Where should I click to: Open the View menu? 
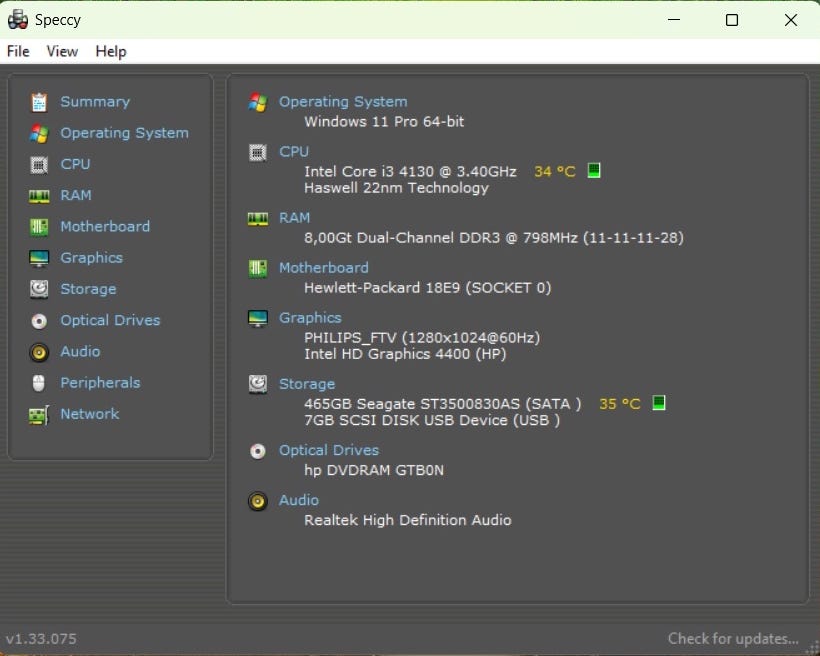point(62,51)
